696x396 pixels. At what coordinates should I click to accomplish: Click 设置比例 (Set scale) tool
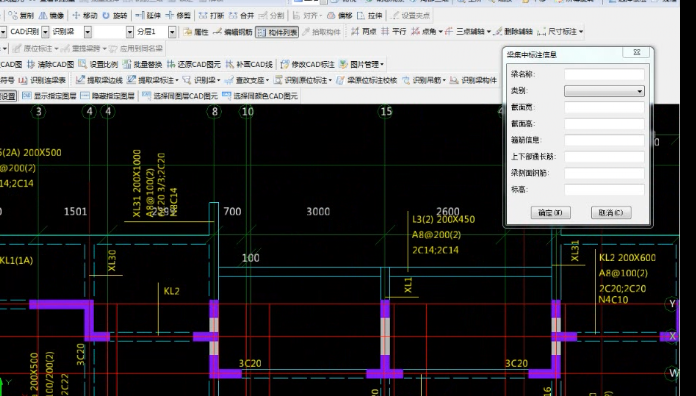(98, 64)
